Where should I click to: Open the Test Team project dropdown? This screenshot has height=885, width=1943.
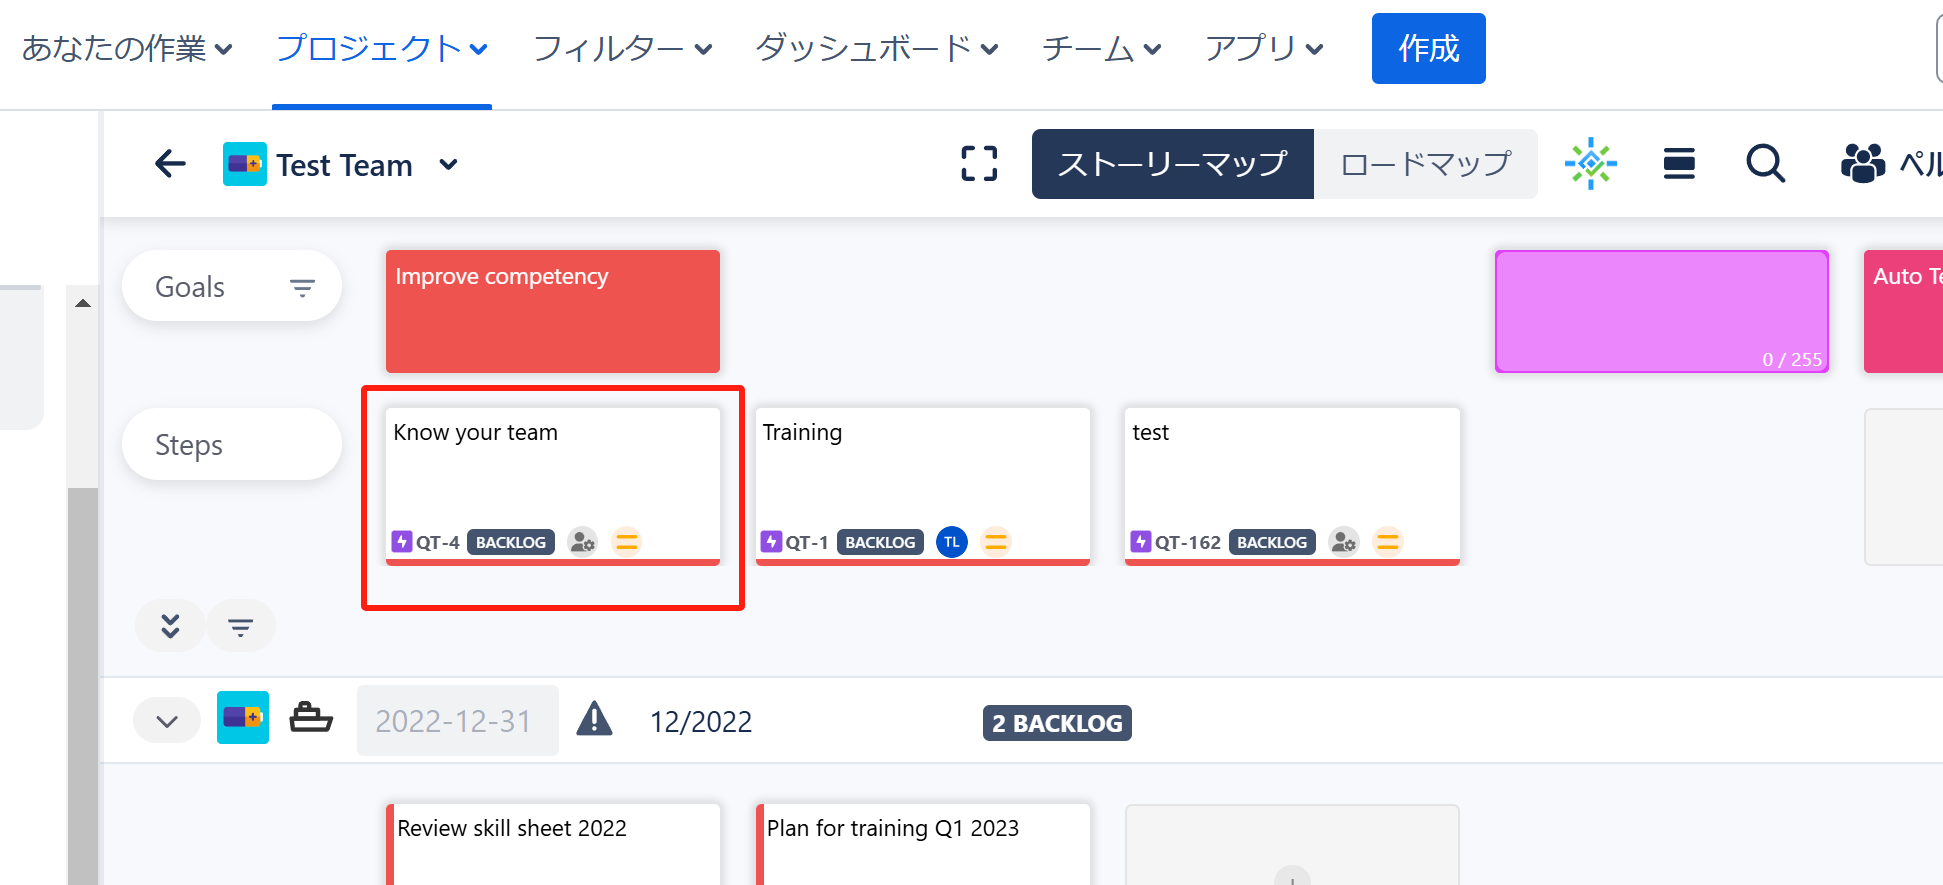coord(448,165)
